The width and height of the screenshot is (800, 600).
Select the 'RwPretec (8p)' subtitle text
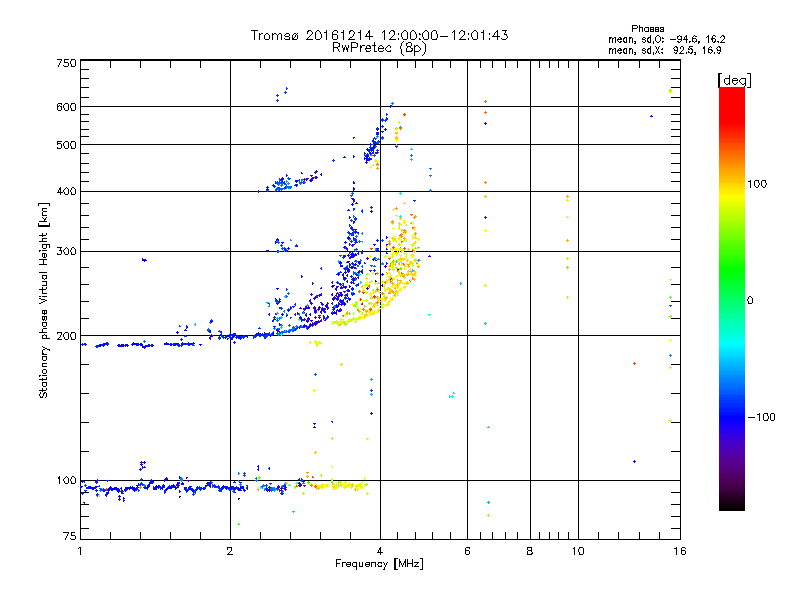[x=379, y=48]
